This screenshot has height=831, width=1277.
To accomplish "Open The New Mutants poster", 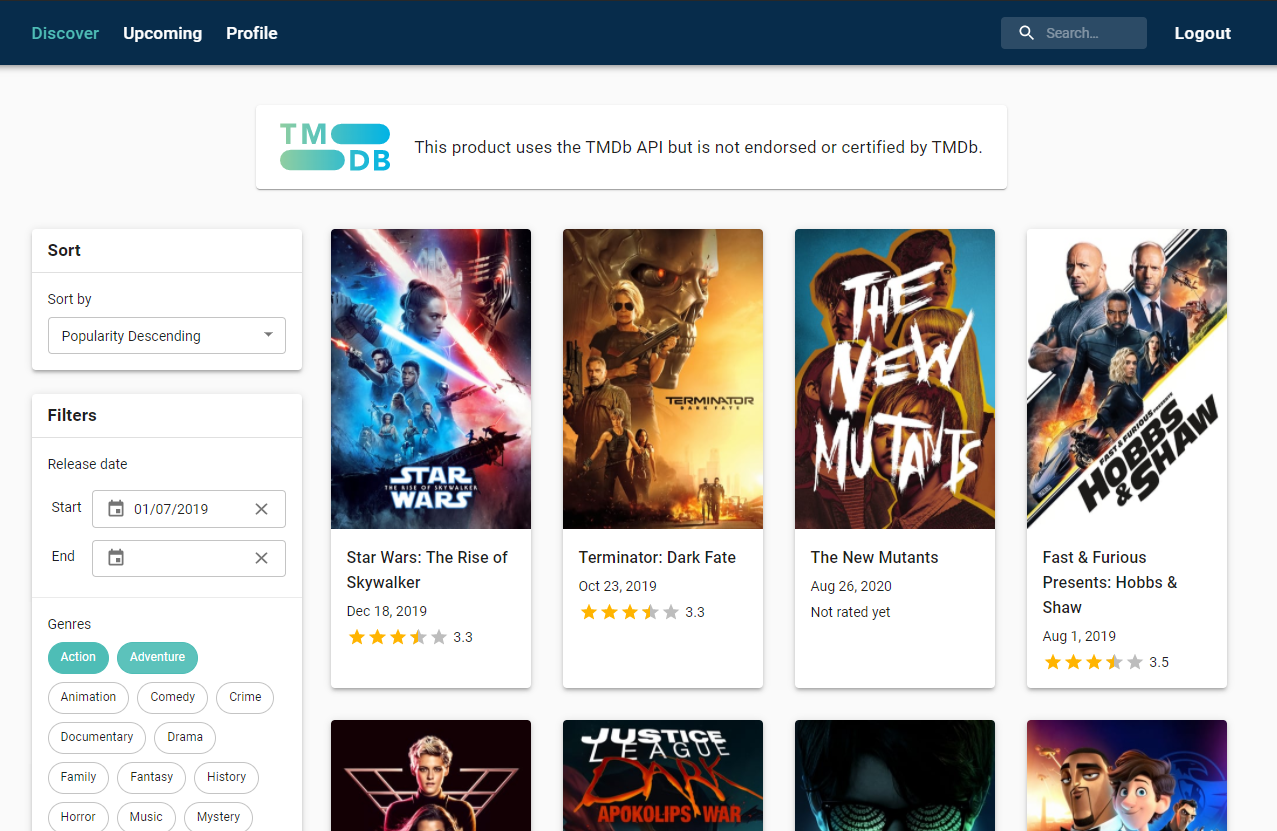I will (x=895, y=379).
